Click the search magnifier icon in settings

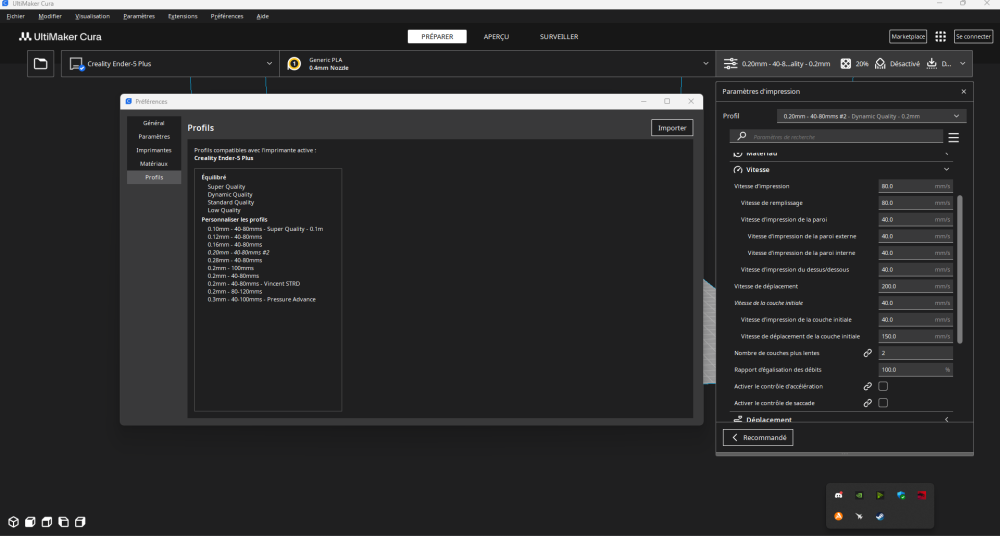[741, 136]
